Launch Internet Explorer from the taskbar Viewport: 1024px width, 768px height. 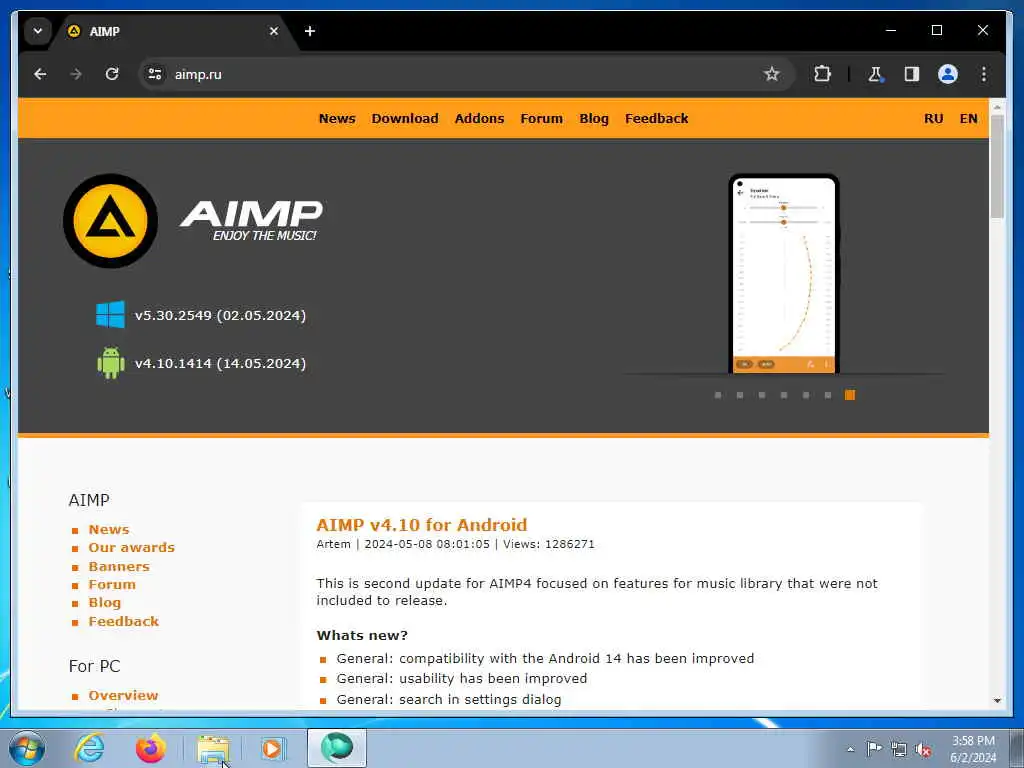pos(89,748)
